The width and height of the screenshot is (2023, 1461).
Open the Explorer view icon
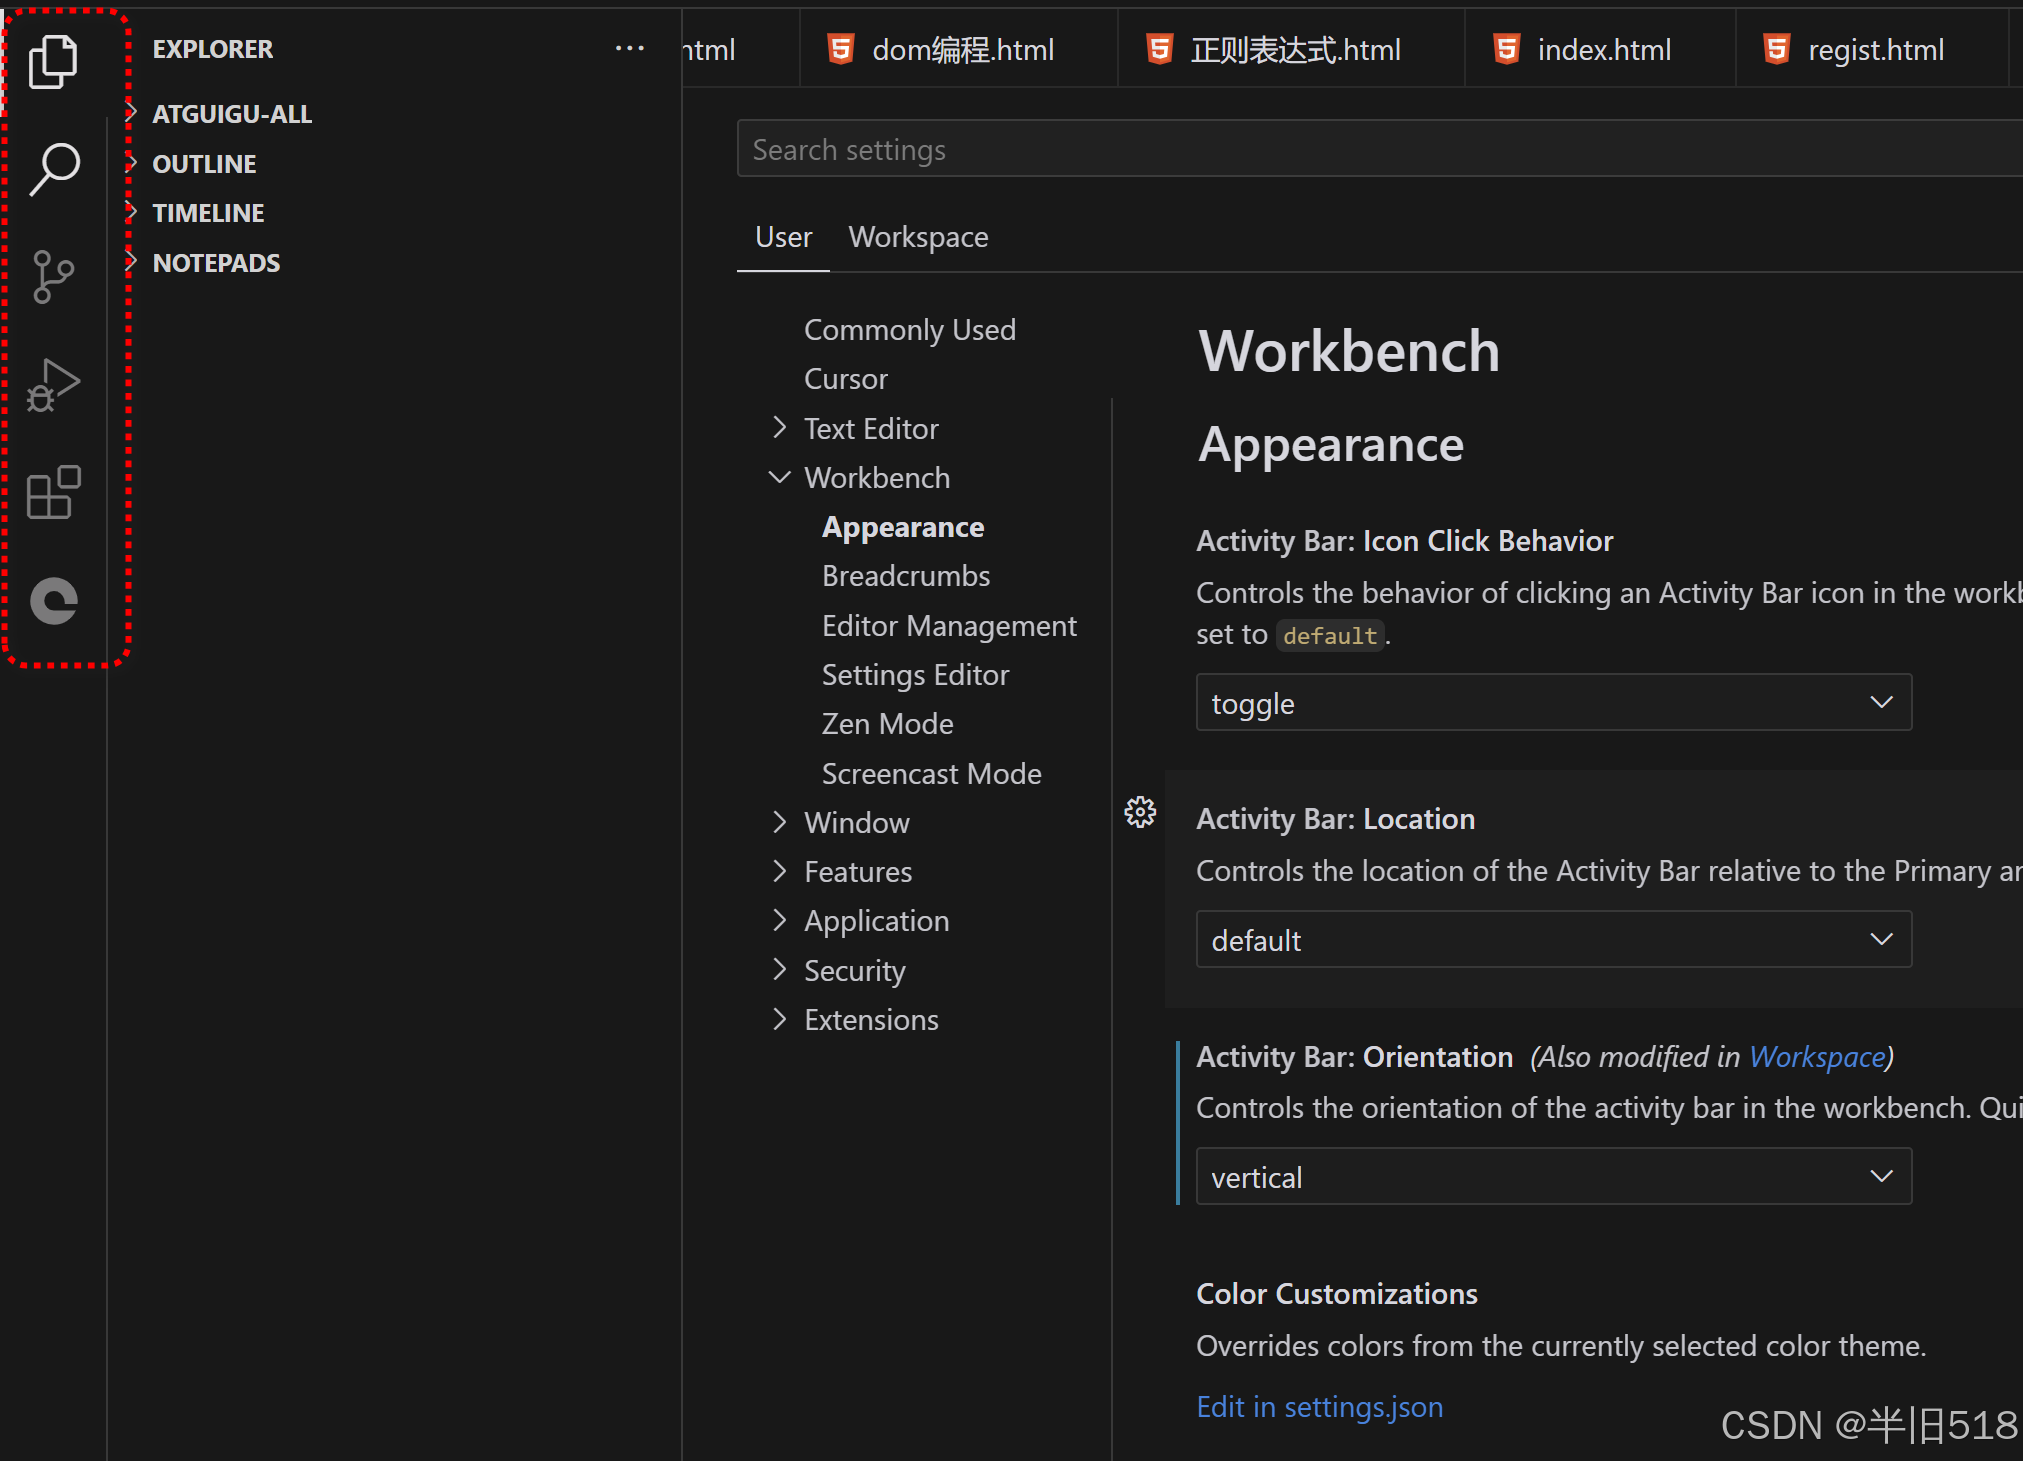click(53, 61)
